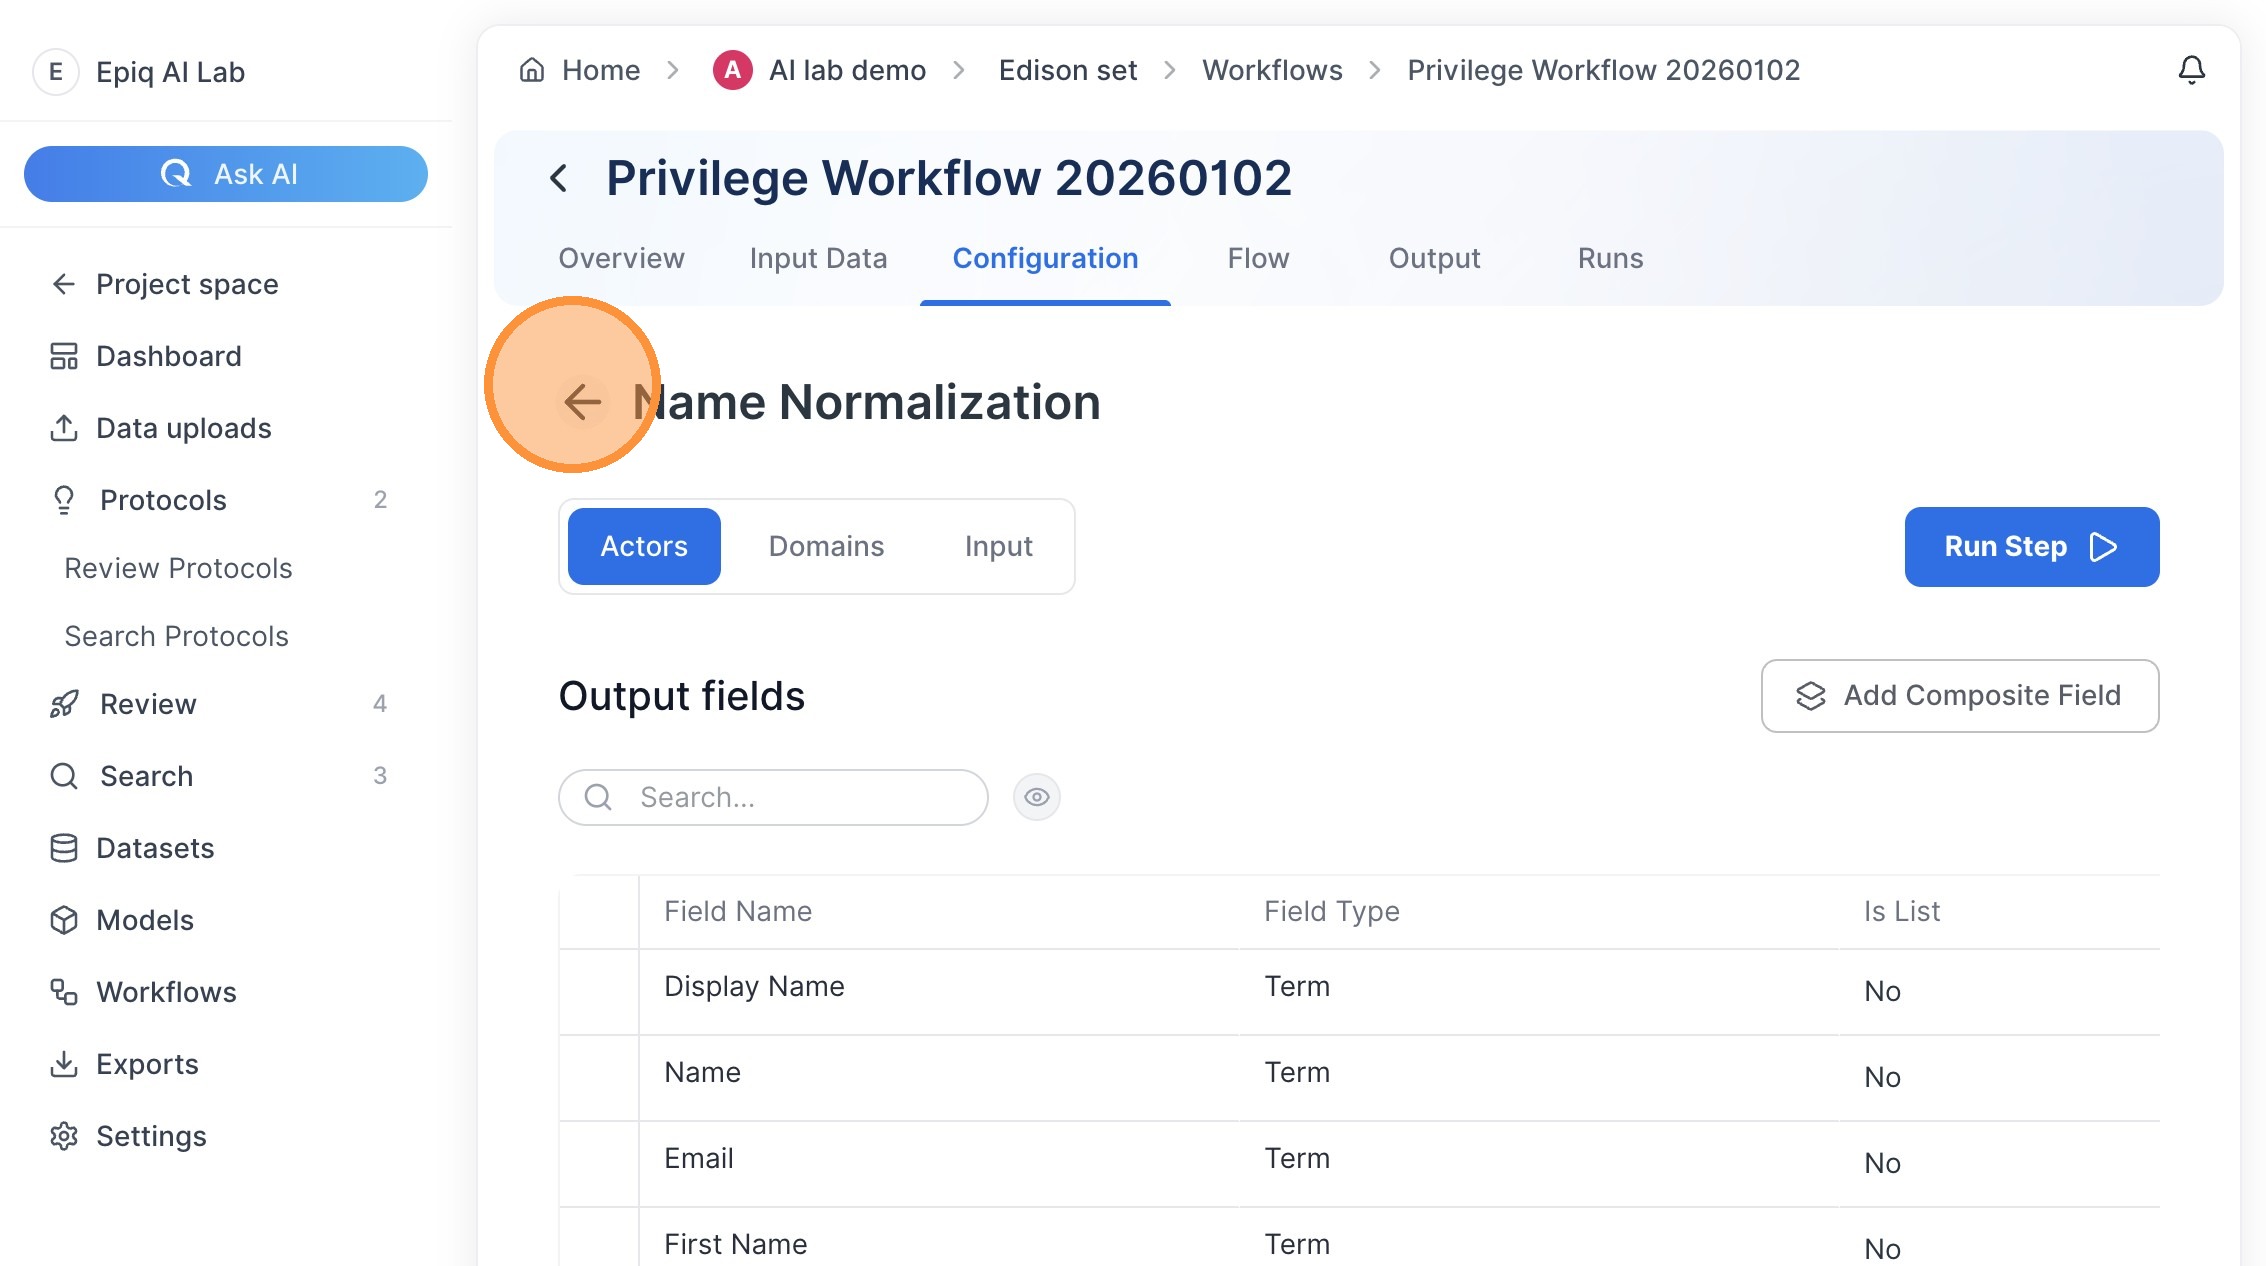Toggle the eye visibility button near search
Screen dimensions: 2266x1266
coord(1036,797)
